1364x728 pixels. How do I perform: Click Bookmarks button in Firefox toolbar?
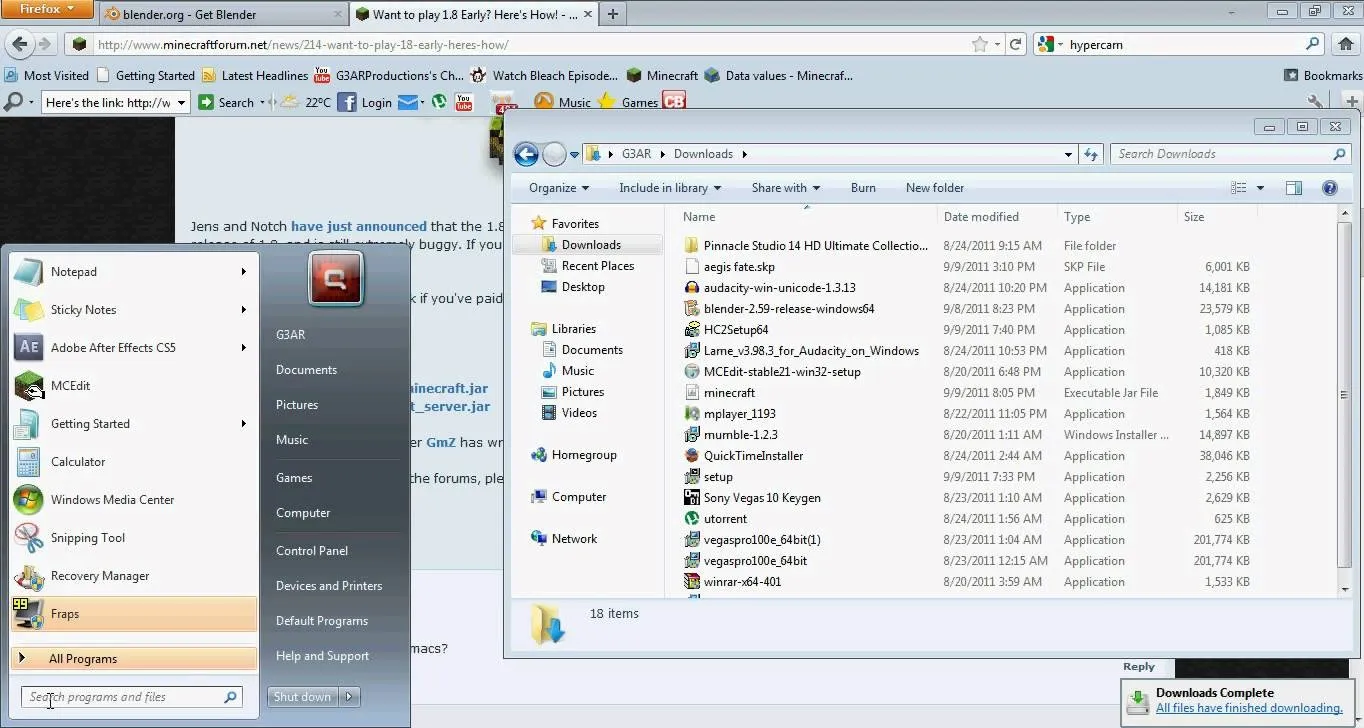(1322, 75)
